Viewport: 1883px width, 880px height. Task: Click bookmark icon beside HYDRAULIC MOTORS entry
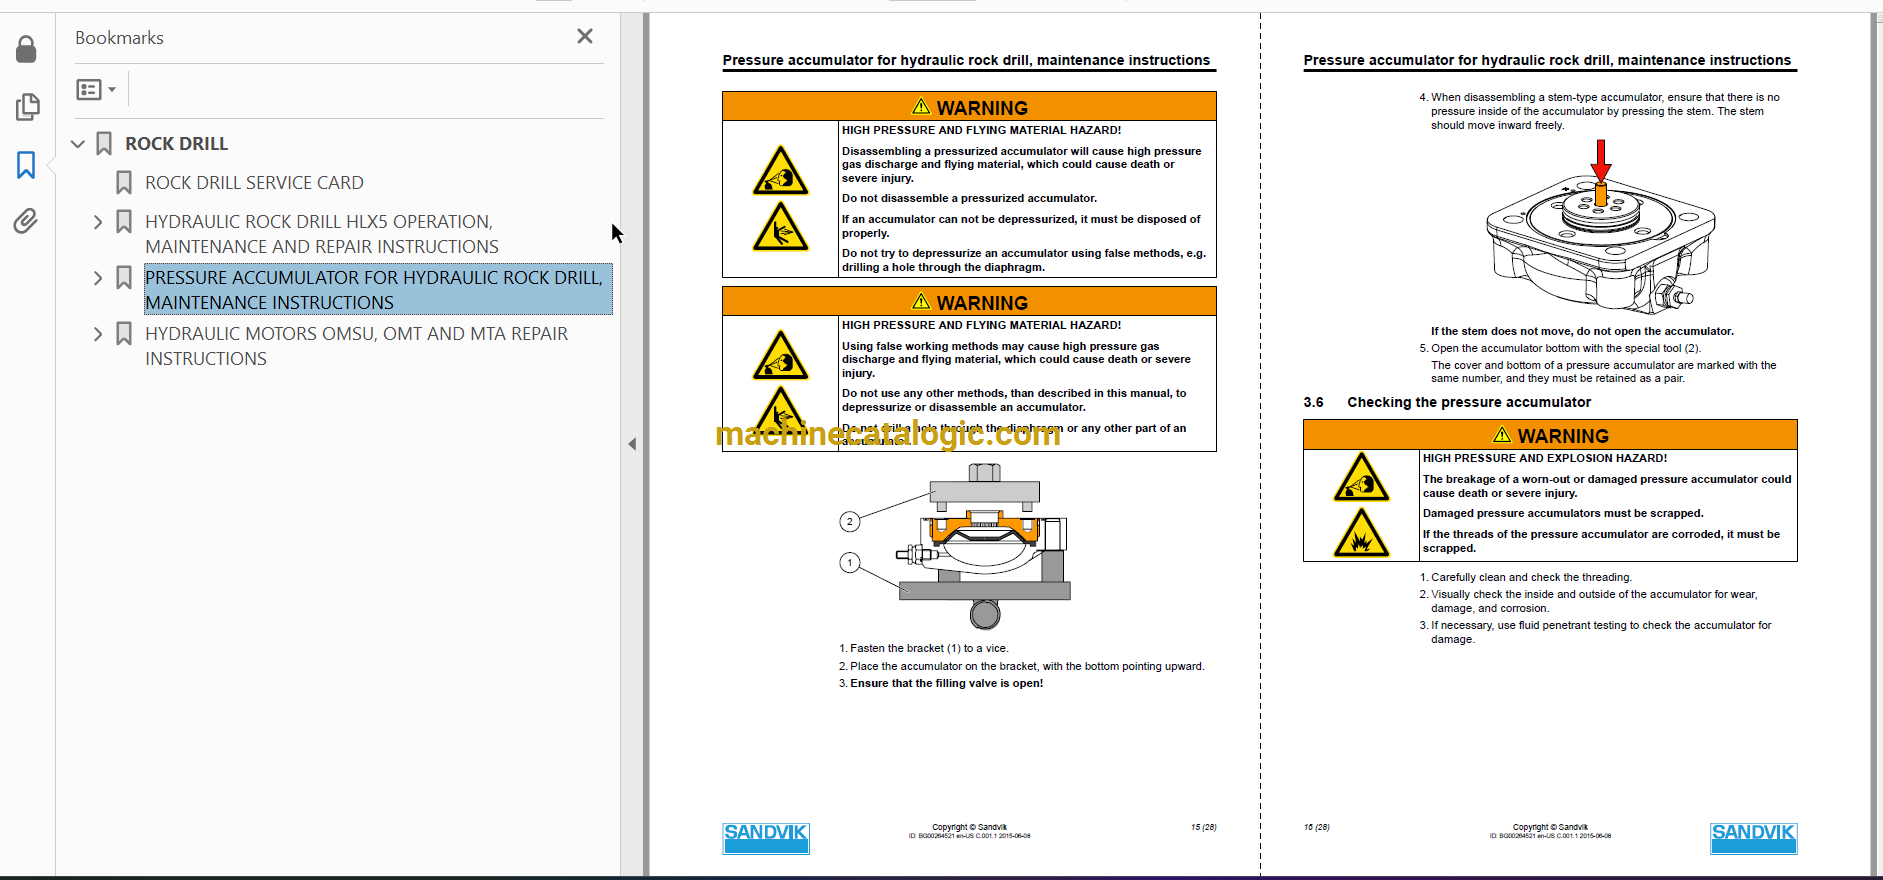[124, 334]
